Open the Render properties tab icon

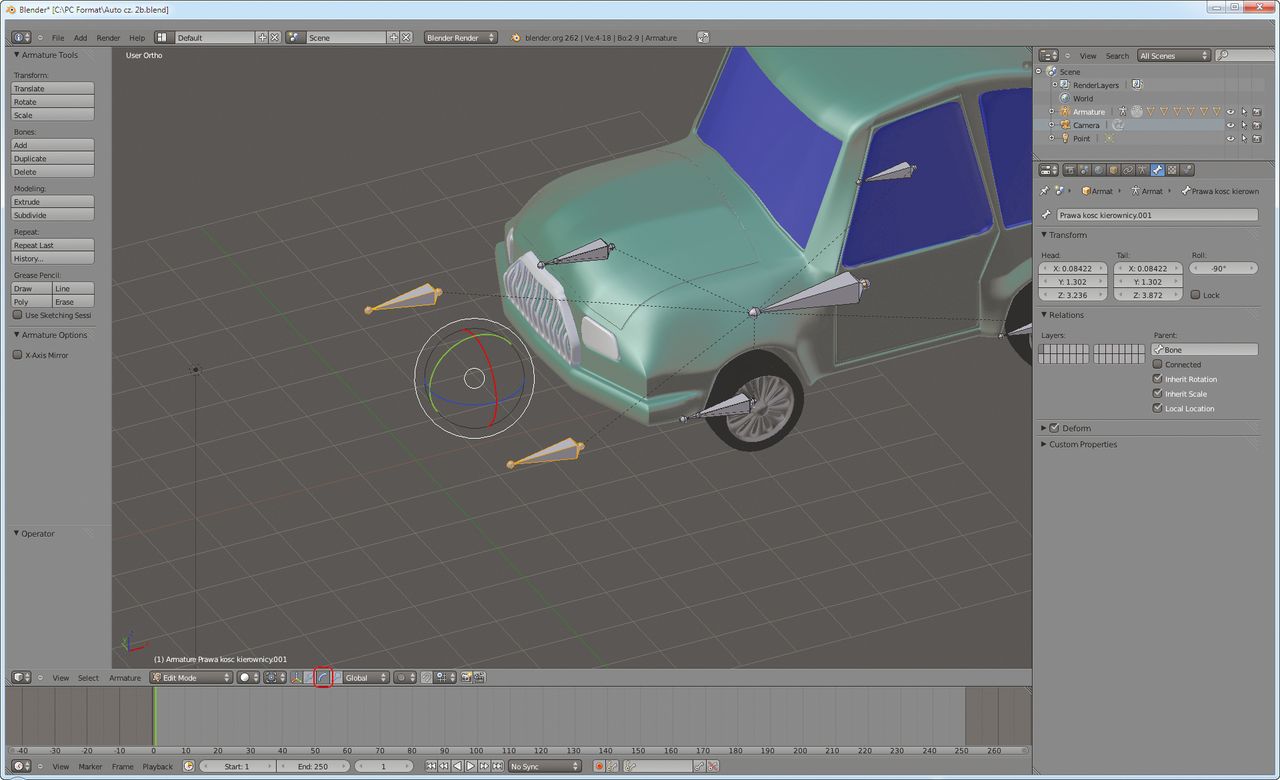tap(1070, 170)
